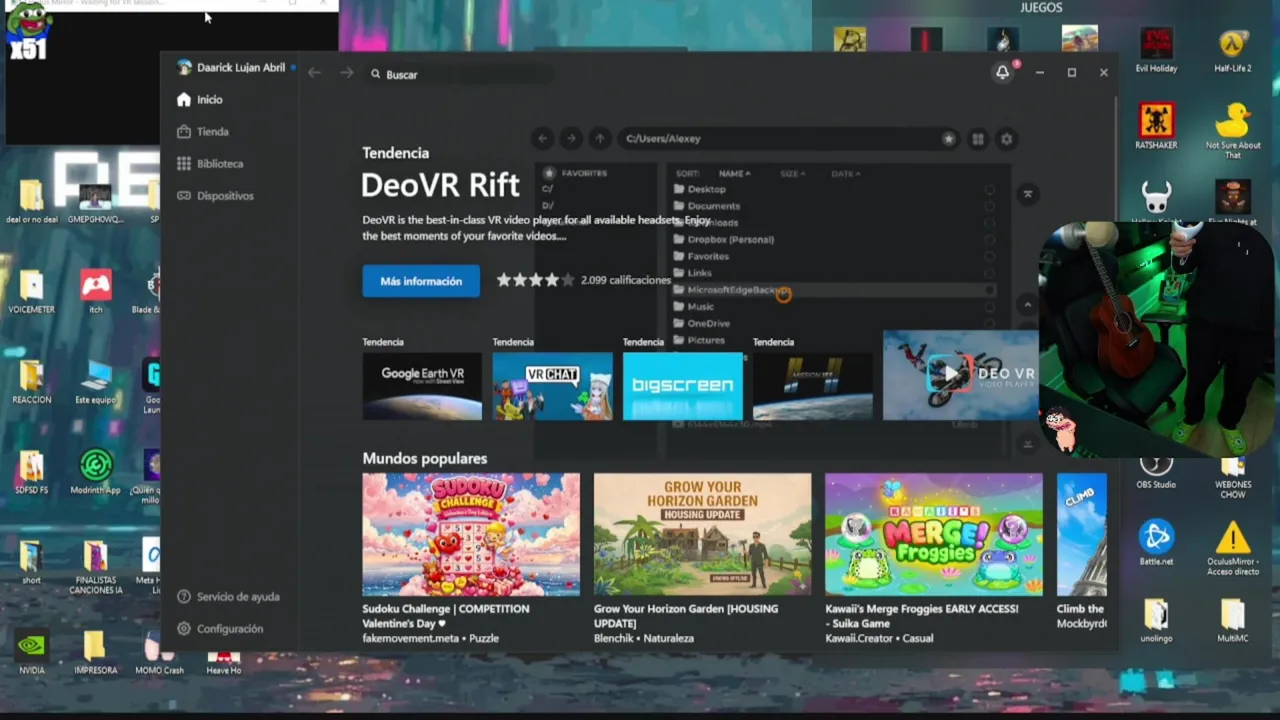Open the Google Earth VR thumbnail
Screen dimensions: 1280x720
(422, 385)
